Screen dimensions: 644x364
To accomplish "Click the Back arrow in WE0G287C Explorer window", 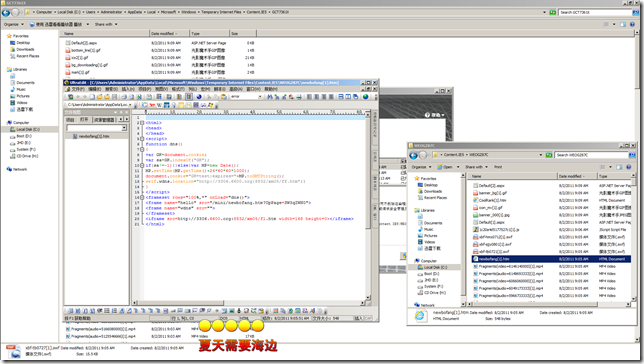I will coord(414,155).
